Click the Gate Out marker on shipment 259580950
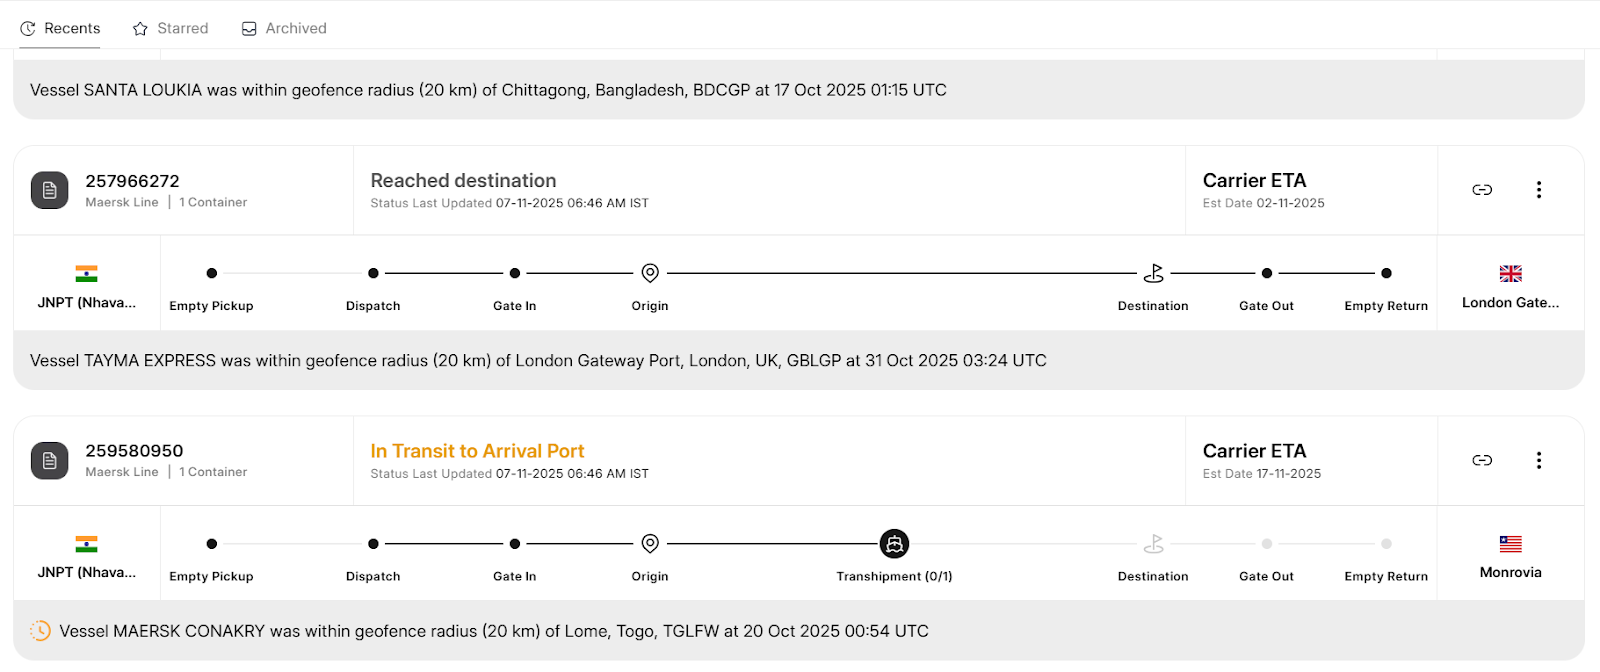 pos(1265,543)
